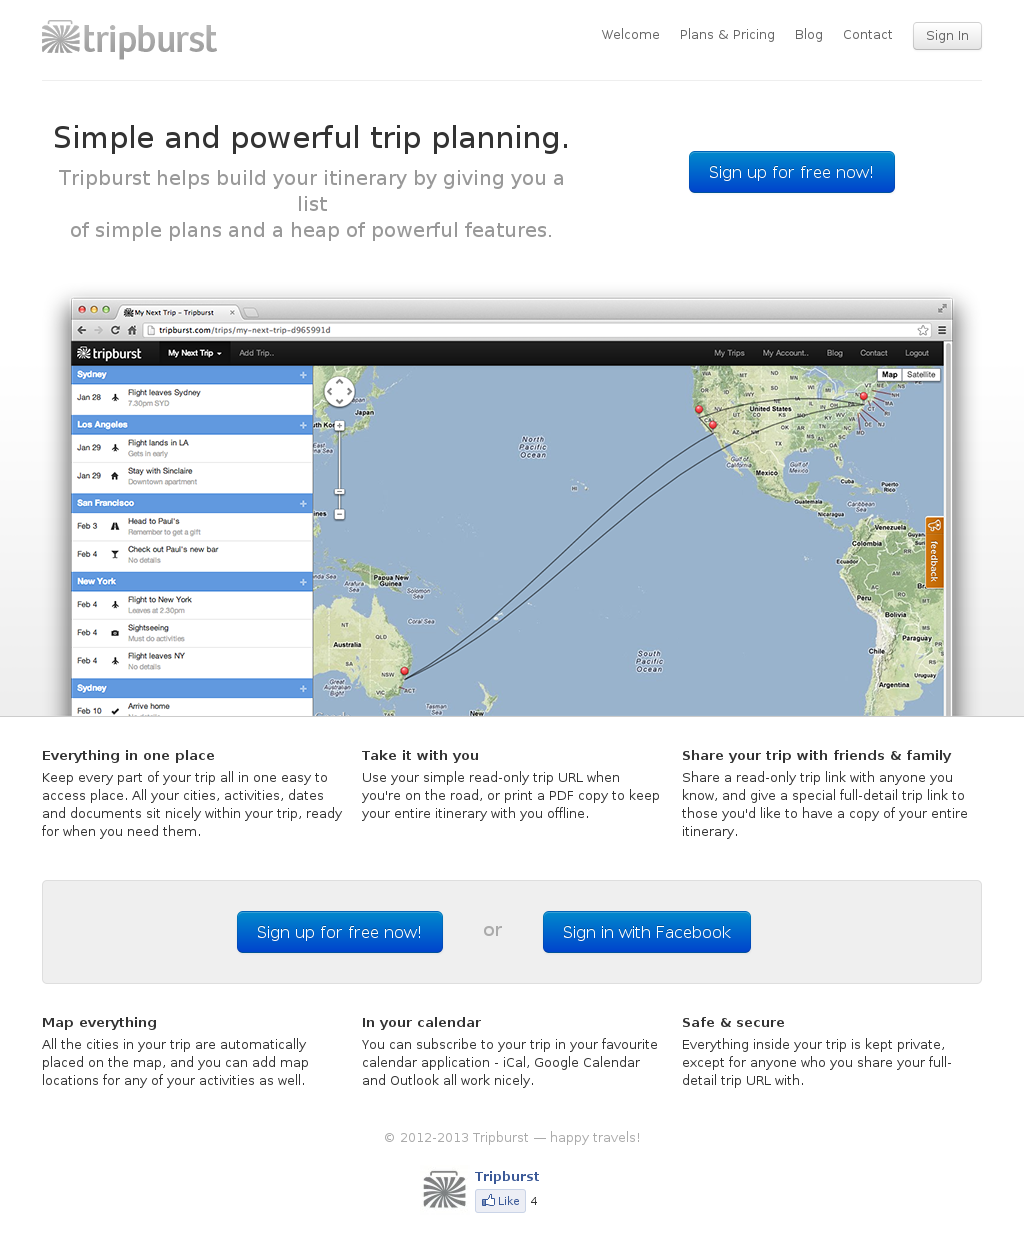Click the screenshot's browser address bar

click(538, 330)
